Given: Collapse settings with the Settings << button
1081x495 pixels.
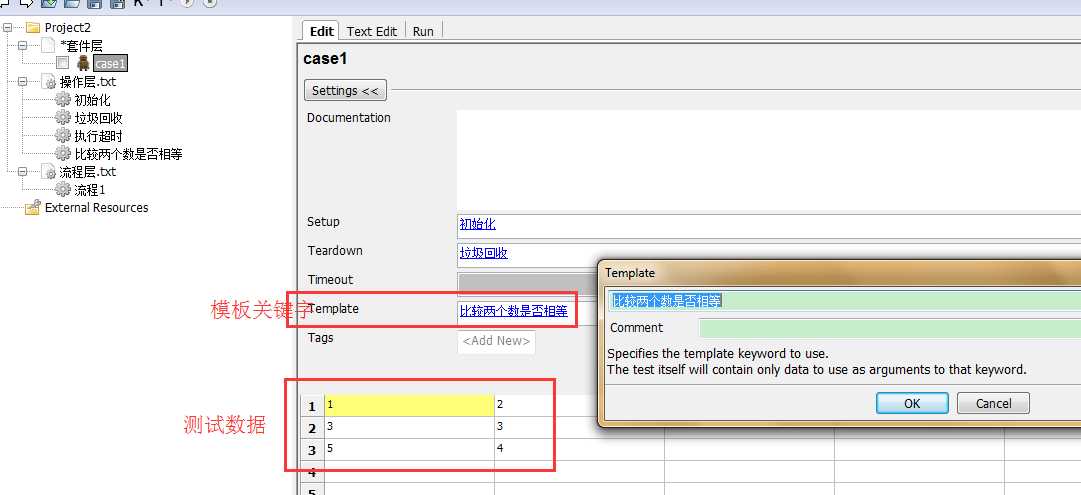Looking at the screenshot, I should [x=345, y=90].
